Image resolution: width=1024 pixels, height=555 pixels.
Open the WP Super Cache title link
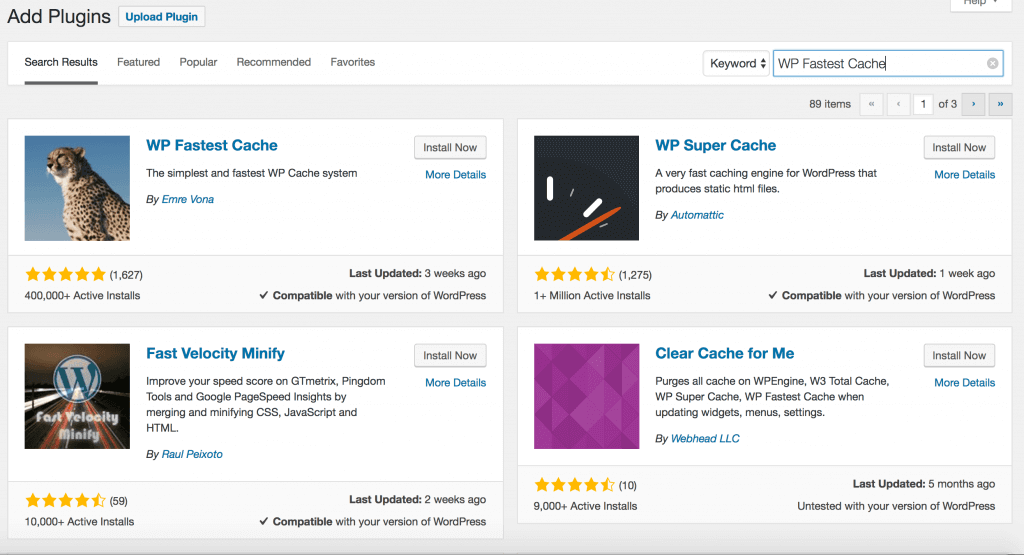coord(716,145)
